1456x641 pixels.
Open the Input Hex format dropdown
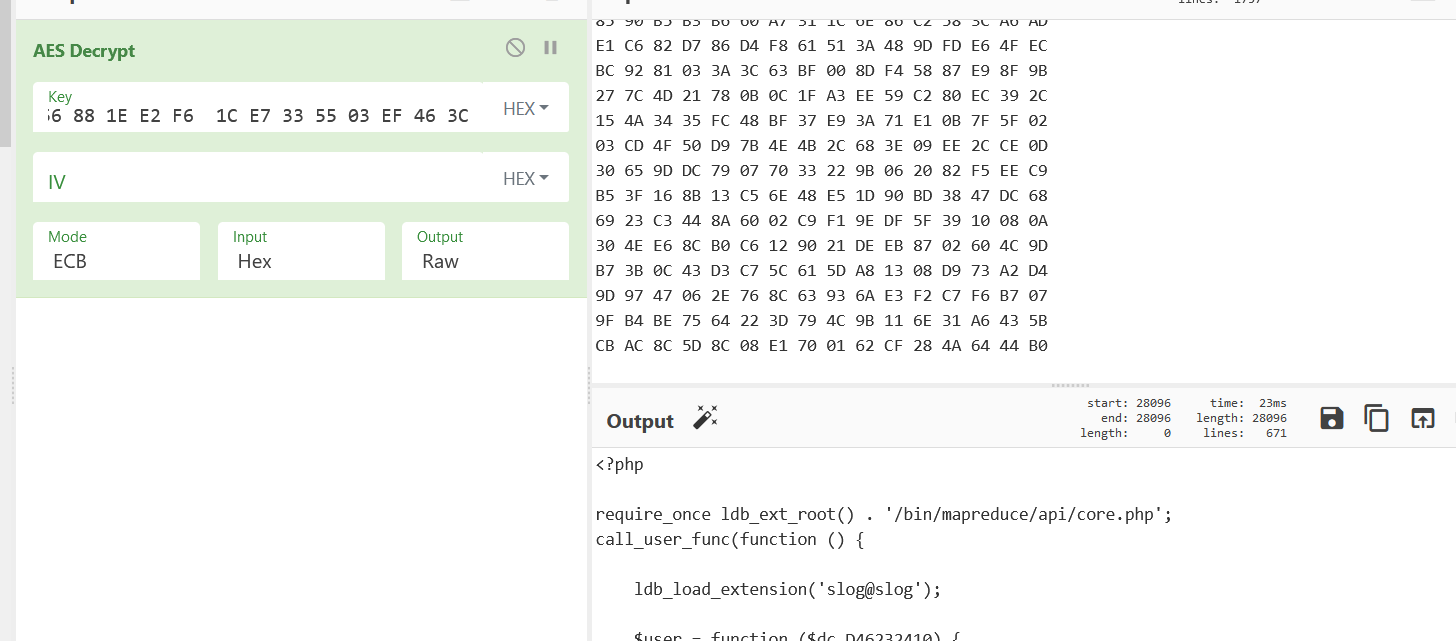point(301,250)
